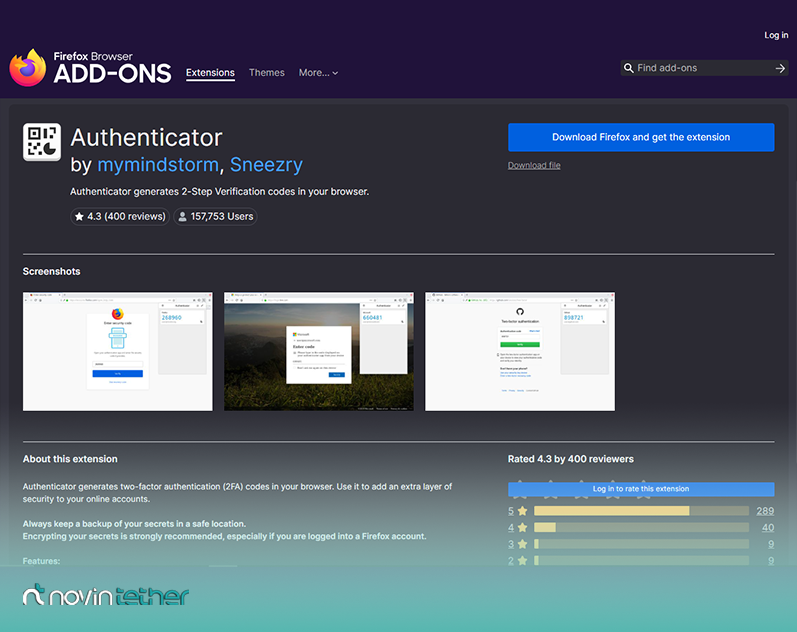The height and width of the screenshot is (632, 797).
Task: Submit search with the arrow icon
Action: (x=780, y=68)
